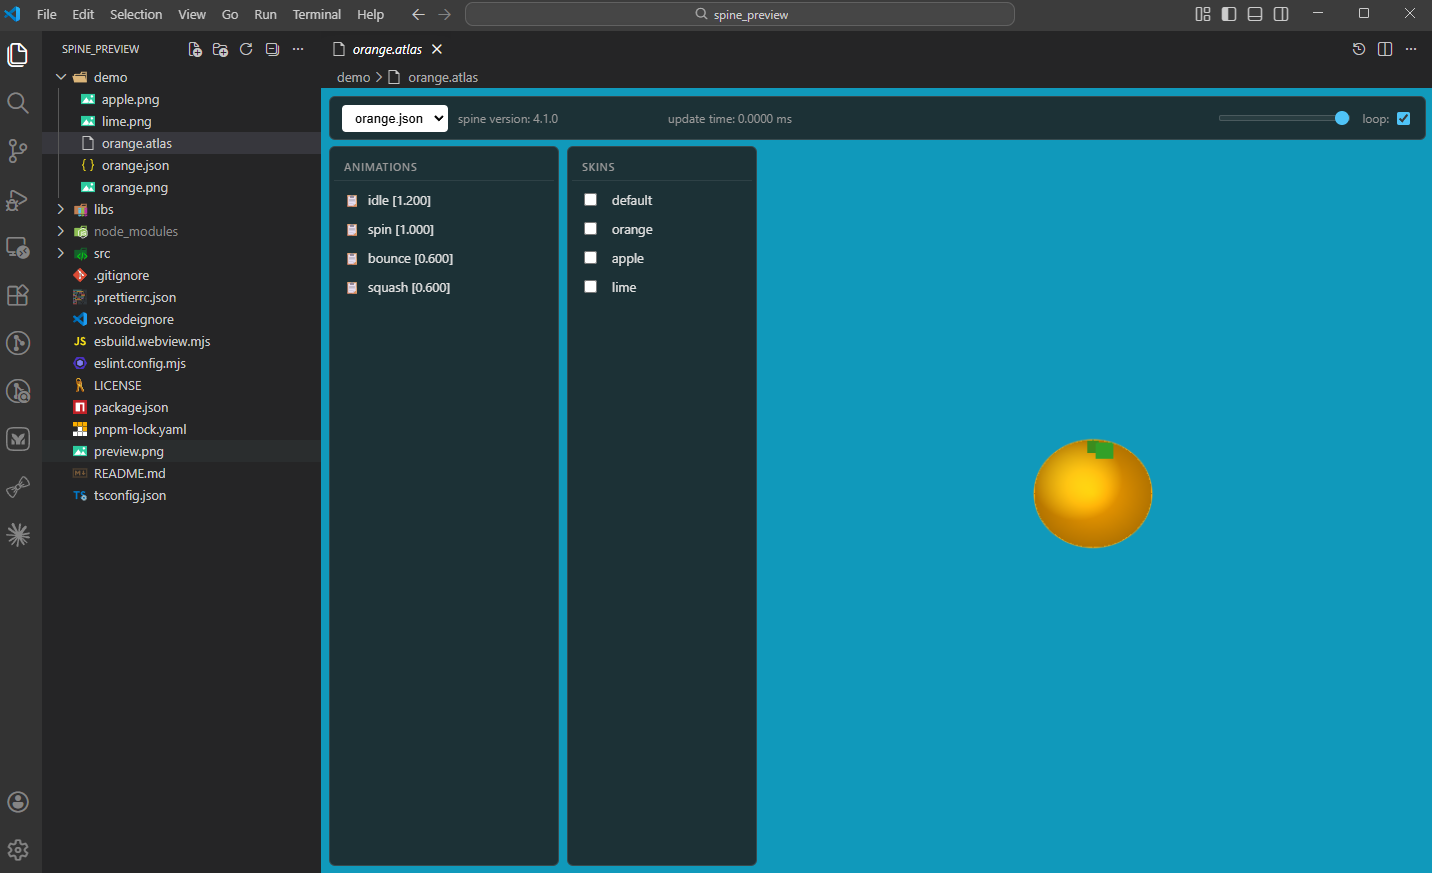Toggle the bottom panel

tap(1255, 14)
